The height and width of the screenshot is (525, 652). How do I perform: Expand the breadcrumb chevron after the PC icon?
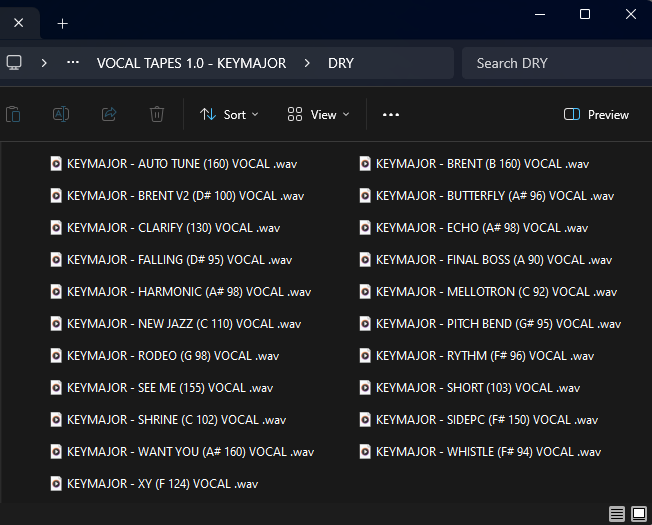point(44,63)
